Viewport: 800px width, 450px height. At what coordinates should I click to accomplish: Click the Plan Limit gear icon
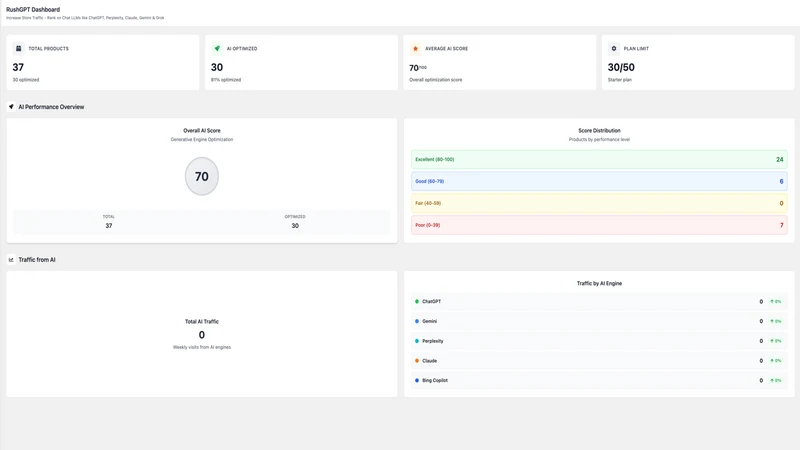pyautogui.click(x=614, y=48)
